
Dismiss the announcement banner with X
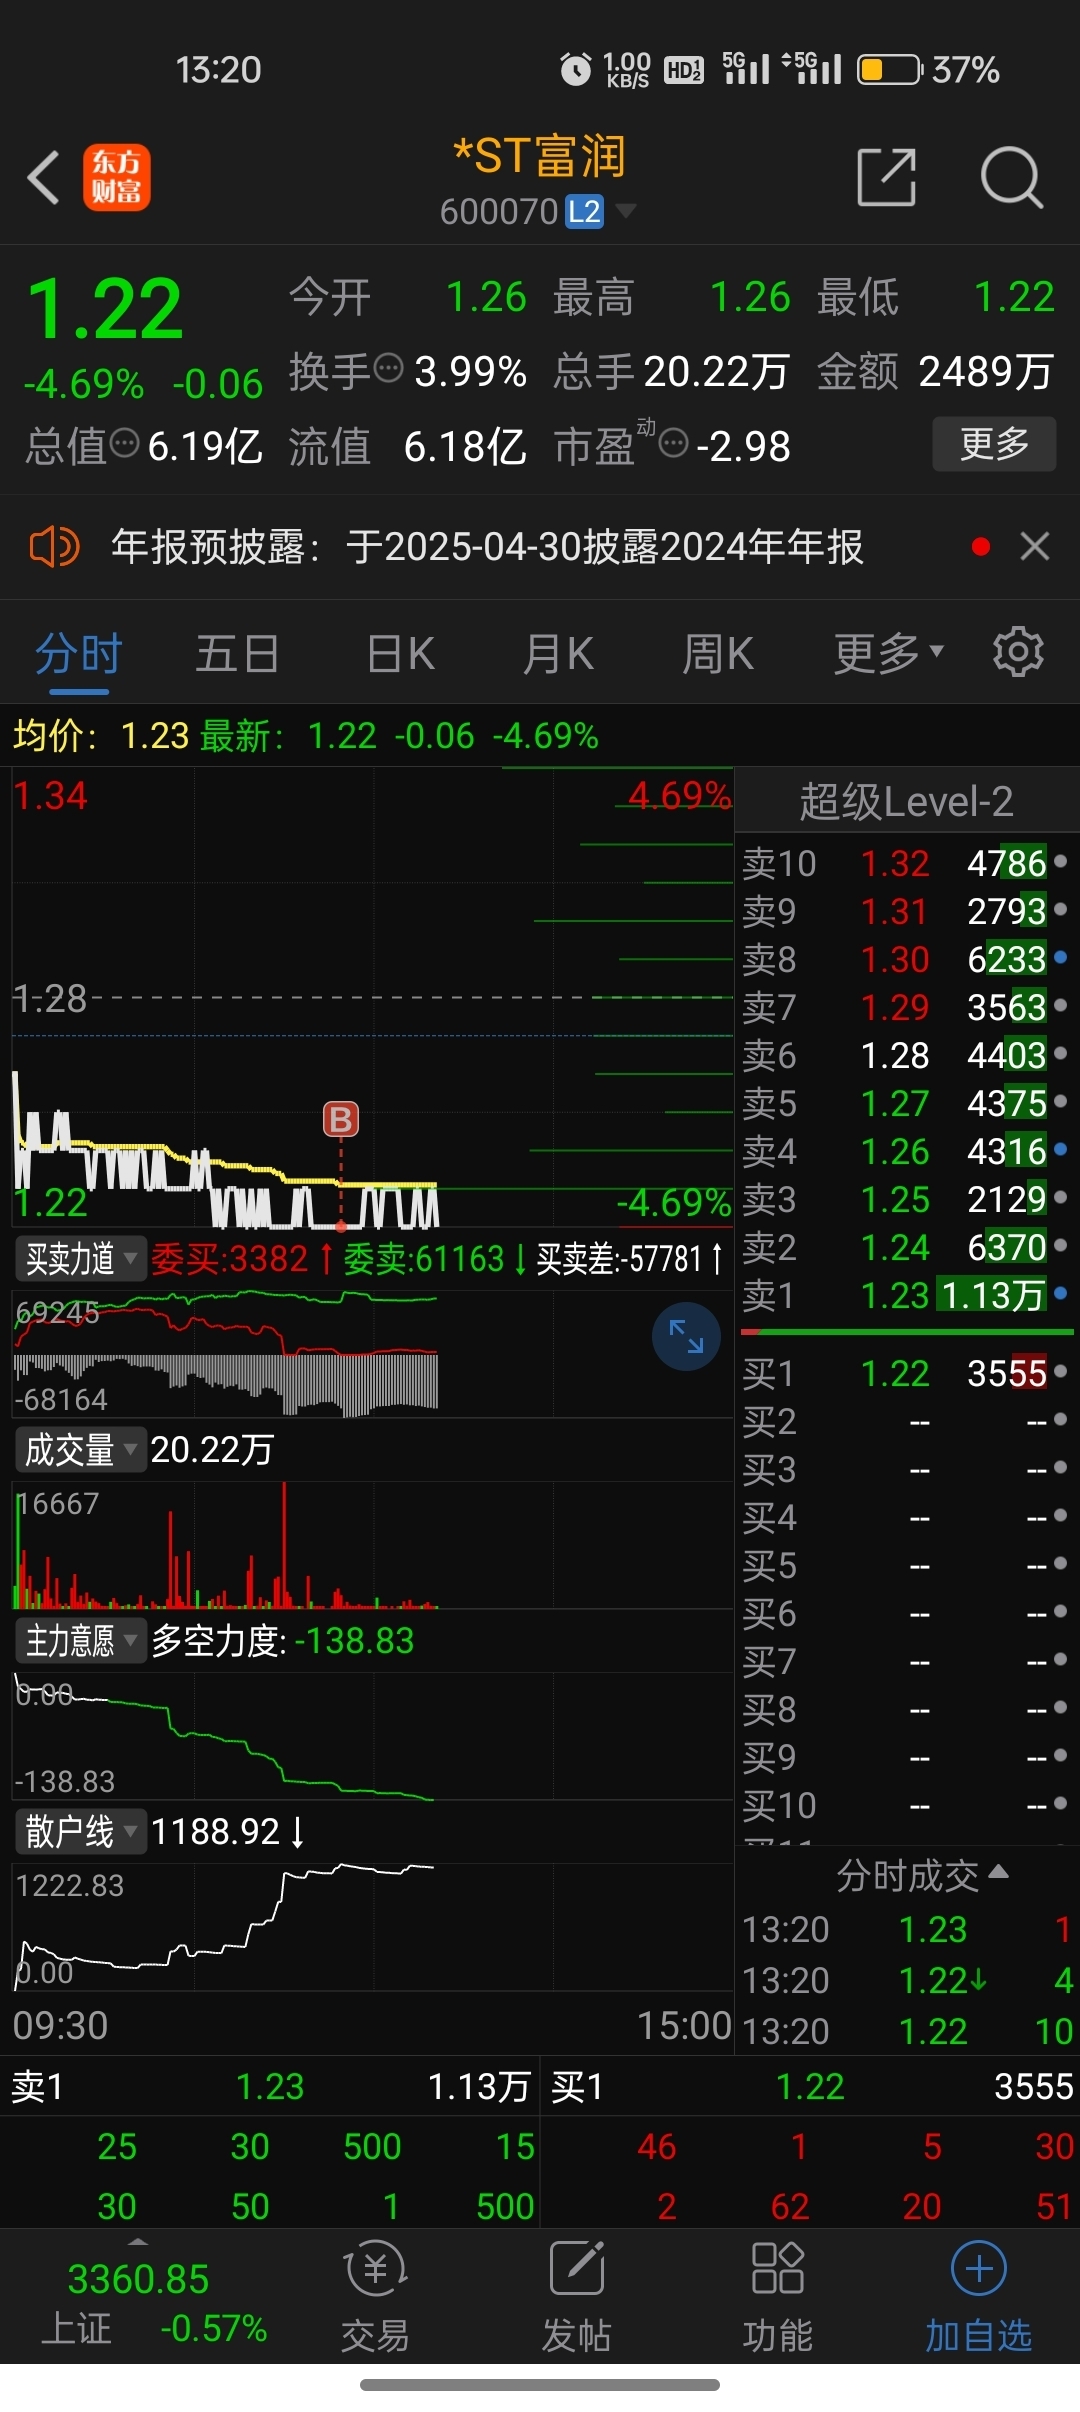(1035, 547)
